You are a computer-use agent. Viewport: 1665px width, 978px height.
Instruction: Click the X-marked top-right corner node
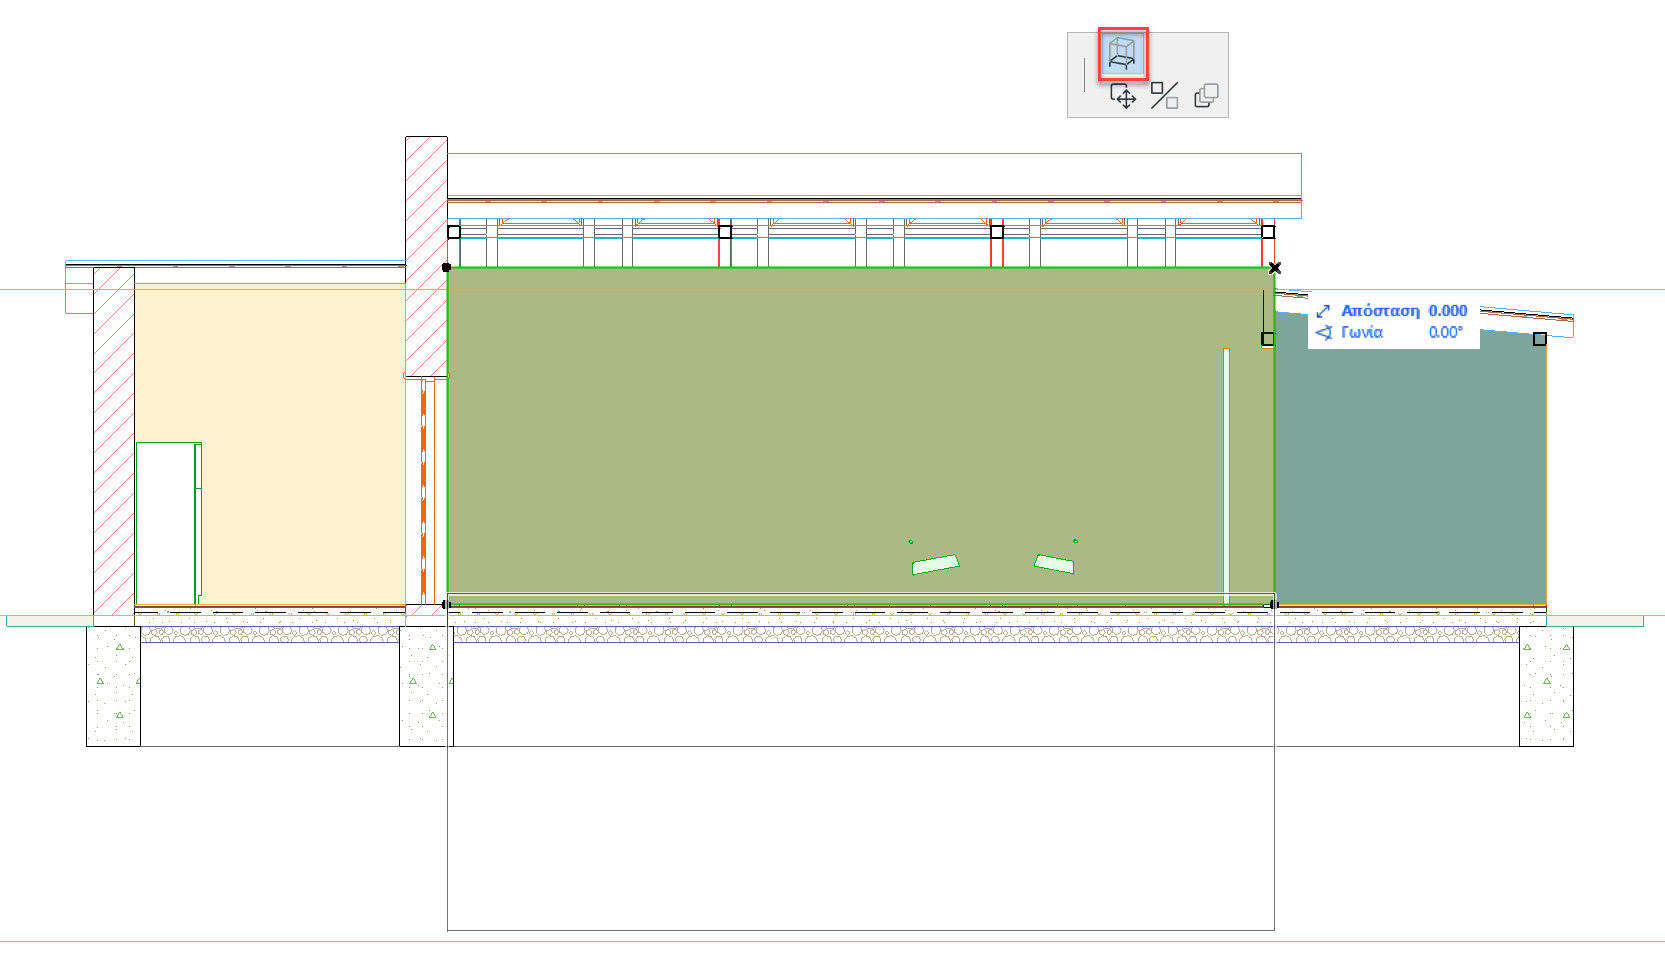[1274, 268]
